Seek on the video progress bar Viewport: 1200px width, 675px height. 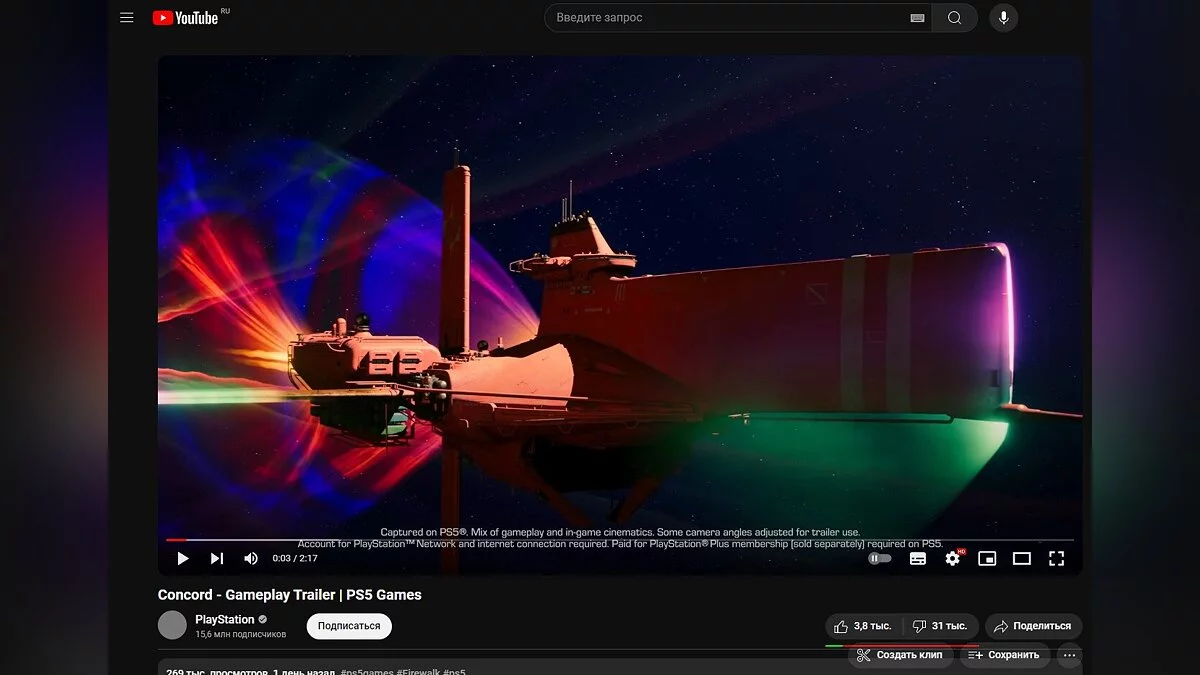point(620,540)
